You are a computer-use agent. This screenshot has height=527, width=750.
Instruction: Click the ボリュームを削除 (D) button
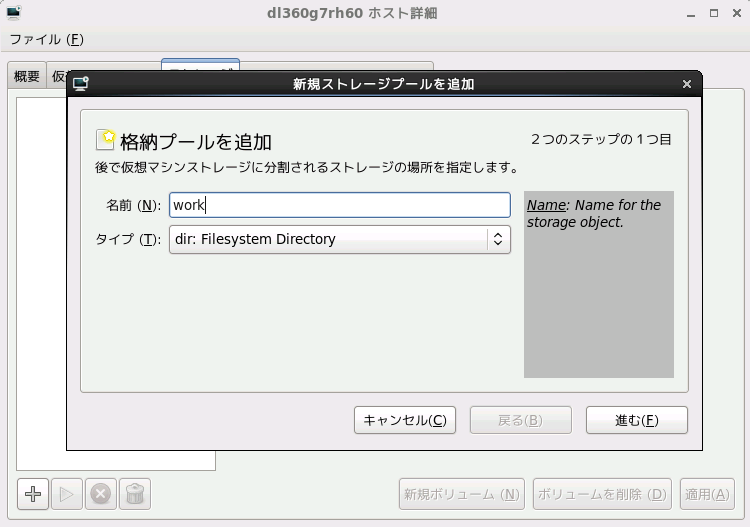coord(602,494)
